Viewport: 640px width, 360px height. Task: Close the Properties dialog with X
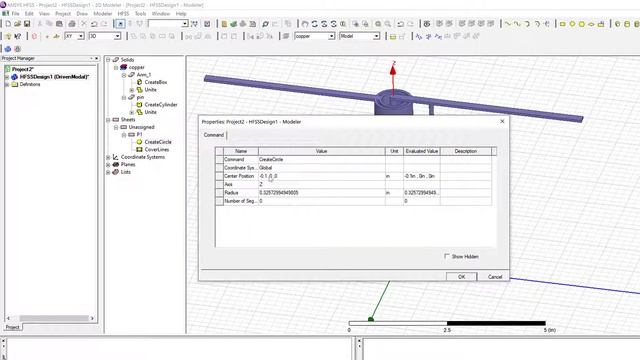502,121
